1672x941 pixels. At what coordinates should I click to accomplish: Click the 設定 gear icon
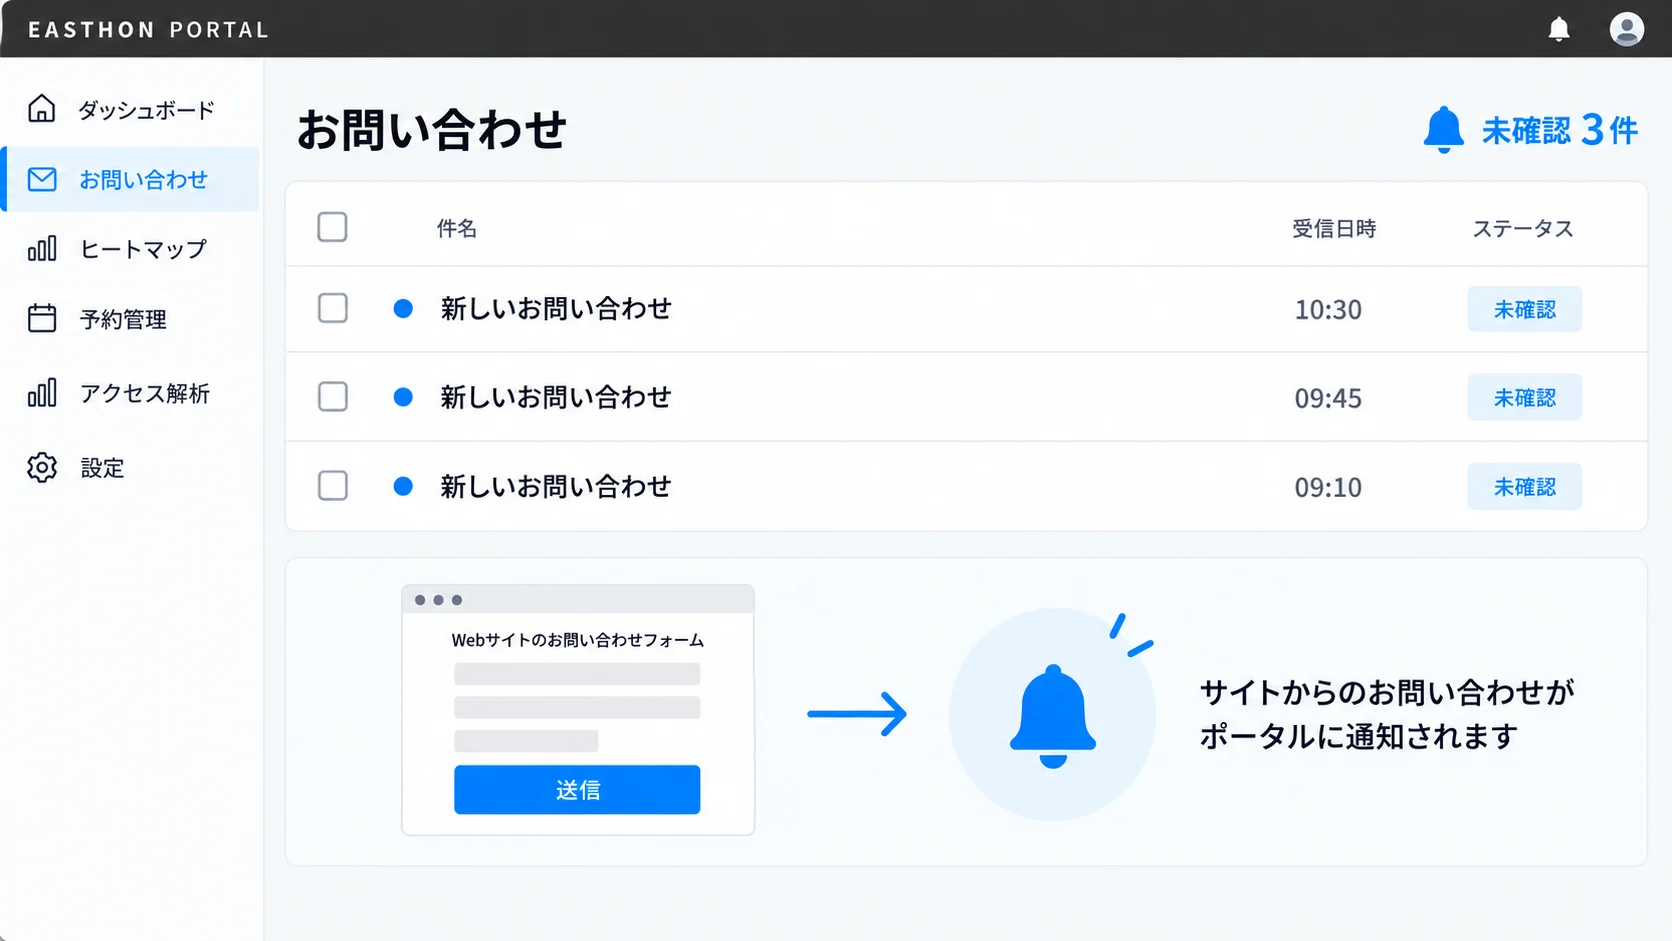click(x=42, y=467)
